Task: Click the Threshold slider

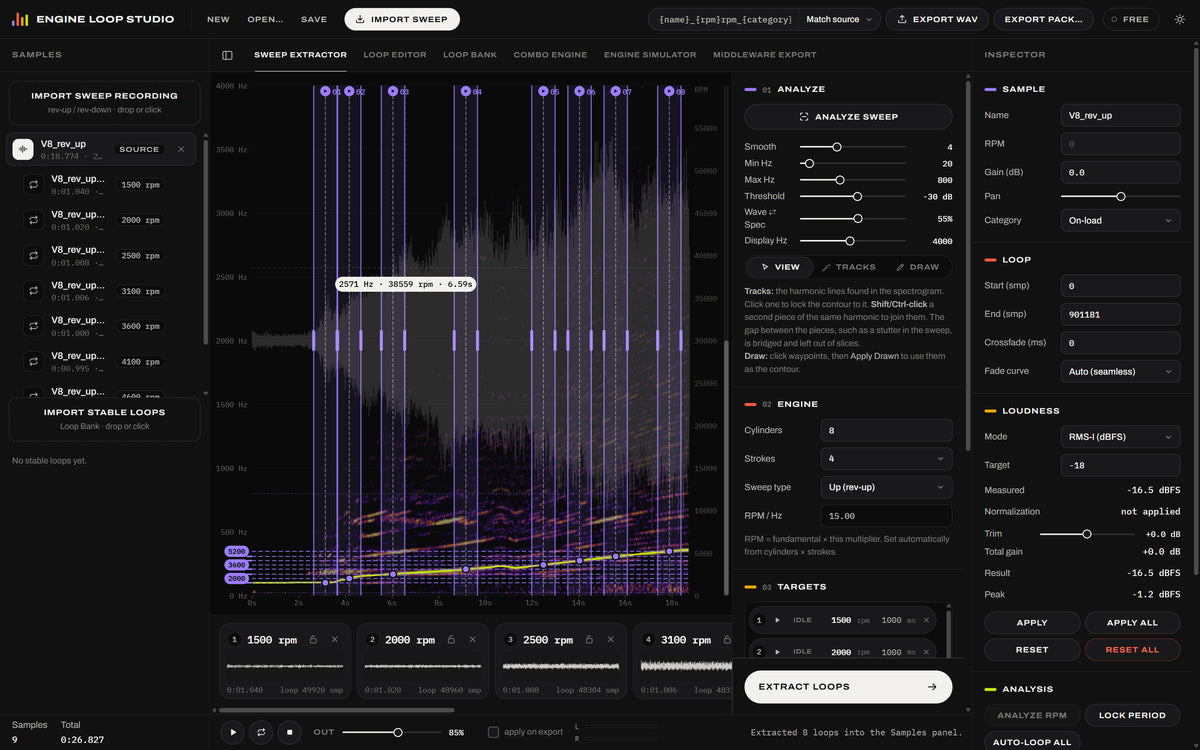Action: [x=853, y=196]
